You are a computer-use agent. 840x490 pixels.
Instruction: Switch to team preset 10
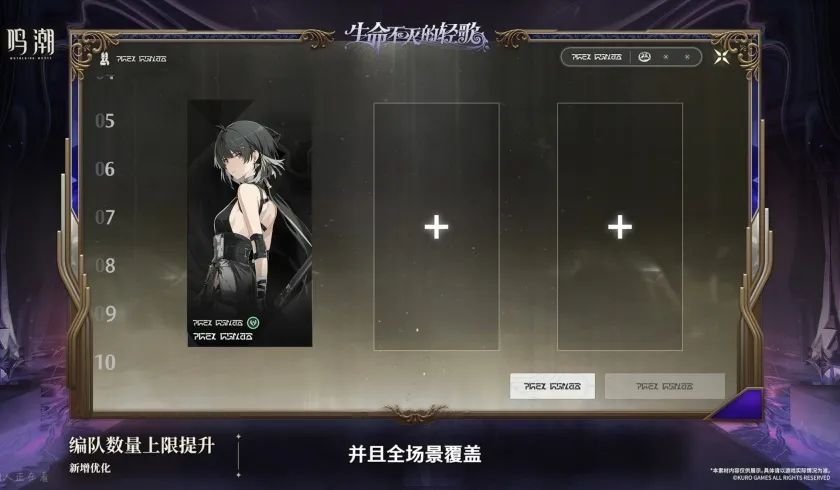tap(105, 363)
